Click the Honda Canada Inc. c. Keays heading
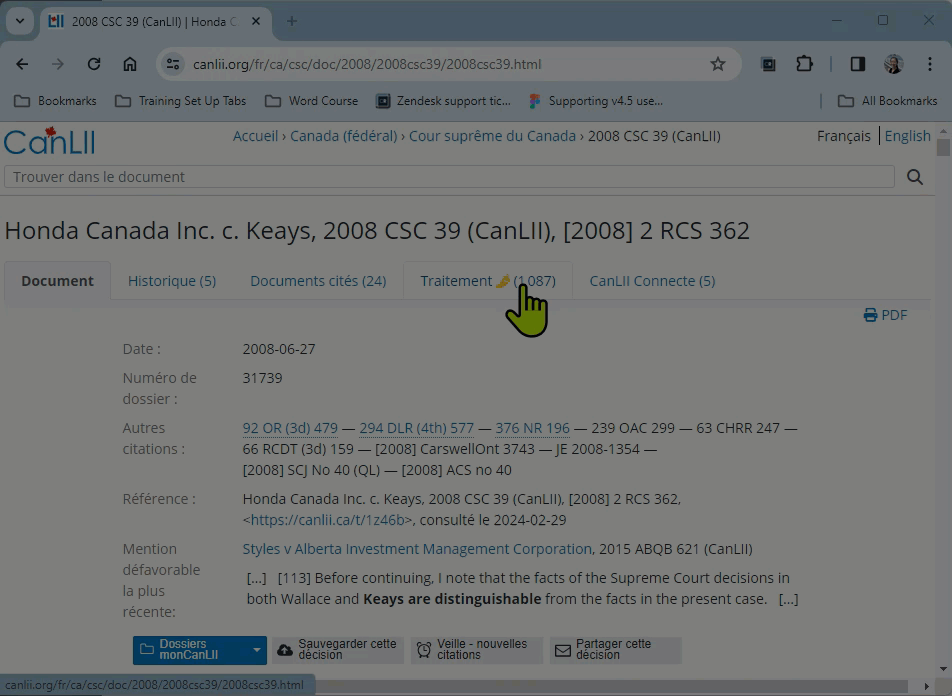Viewport: 952px width, 696px height. click(x=377, y=231)
